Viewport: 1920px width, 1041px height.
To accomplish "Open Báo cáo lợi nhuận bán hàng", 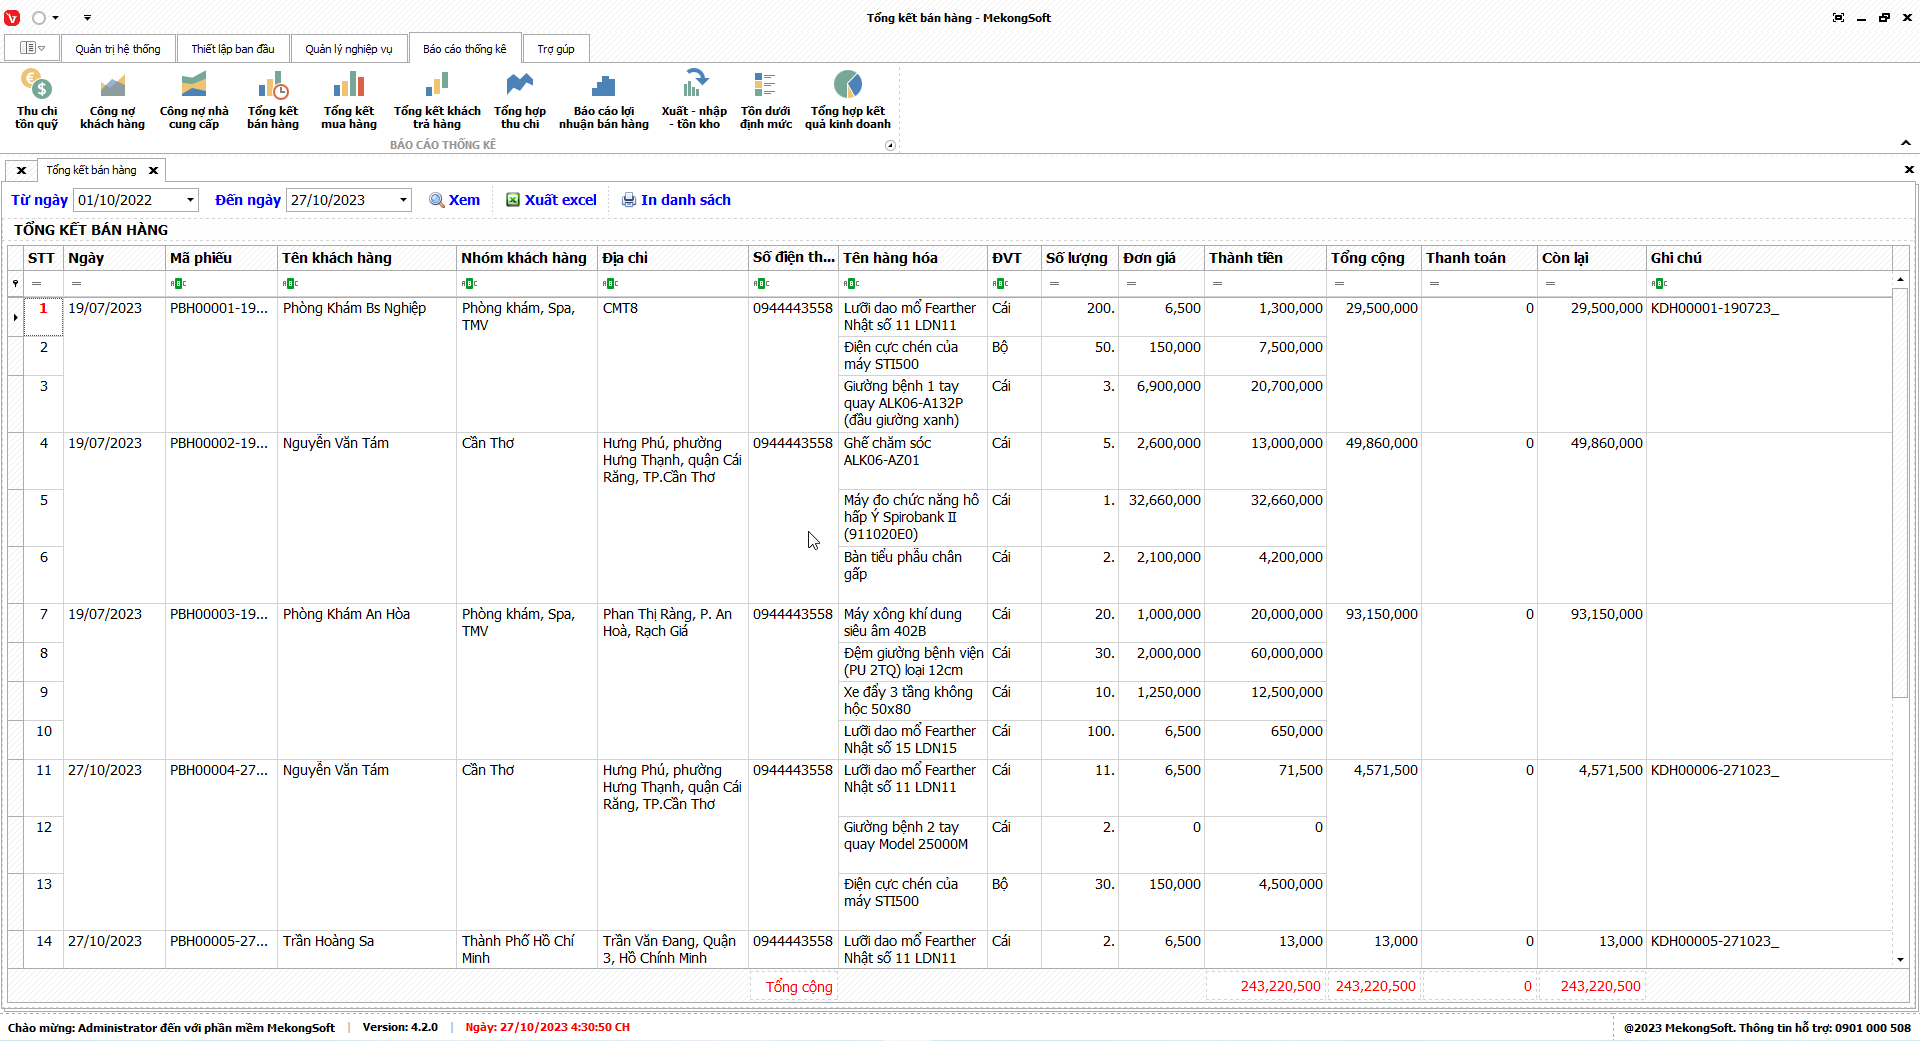I will click(603, 99).
